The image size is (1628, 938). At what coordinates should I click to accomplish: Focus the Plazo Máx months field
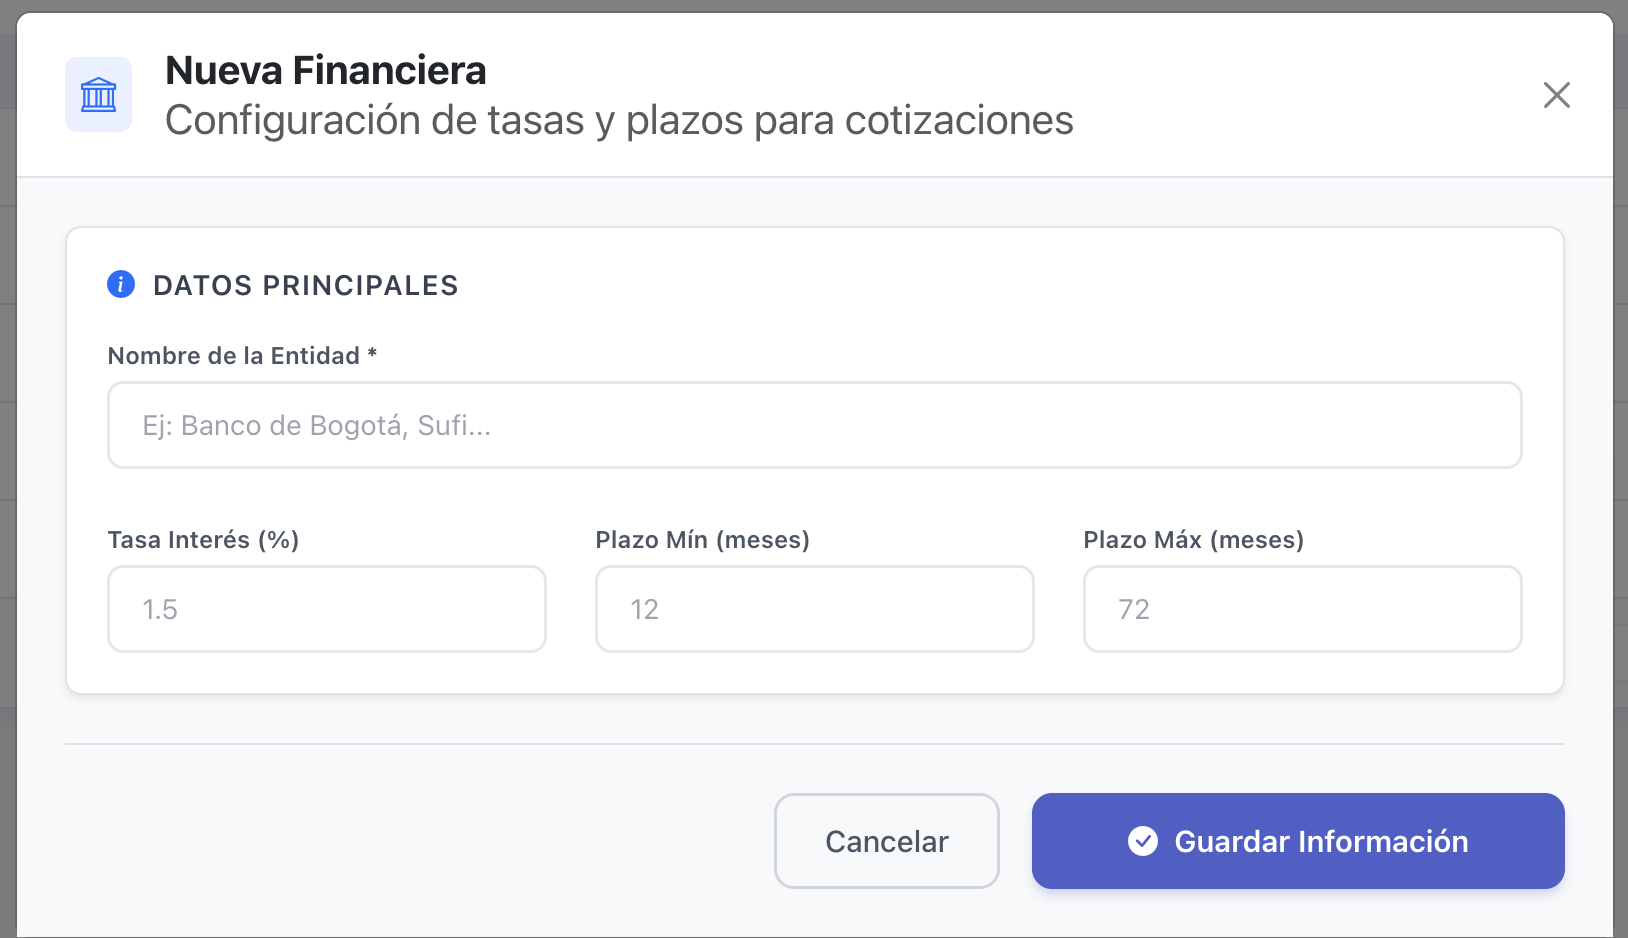tap(1302, 609)
